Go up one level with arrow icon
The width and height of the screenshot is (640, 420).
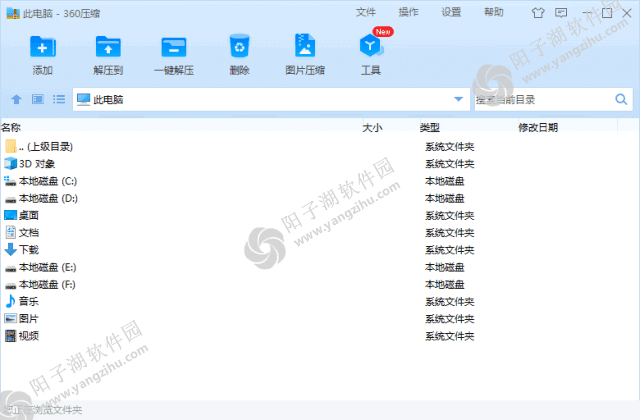pos(16,99)
